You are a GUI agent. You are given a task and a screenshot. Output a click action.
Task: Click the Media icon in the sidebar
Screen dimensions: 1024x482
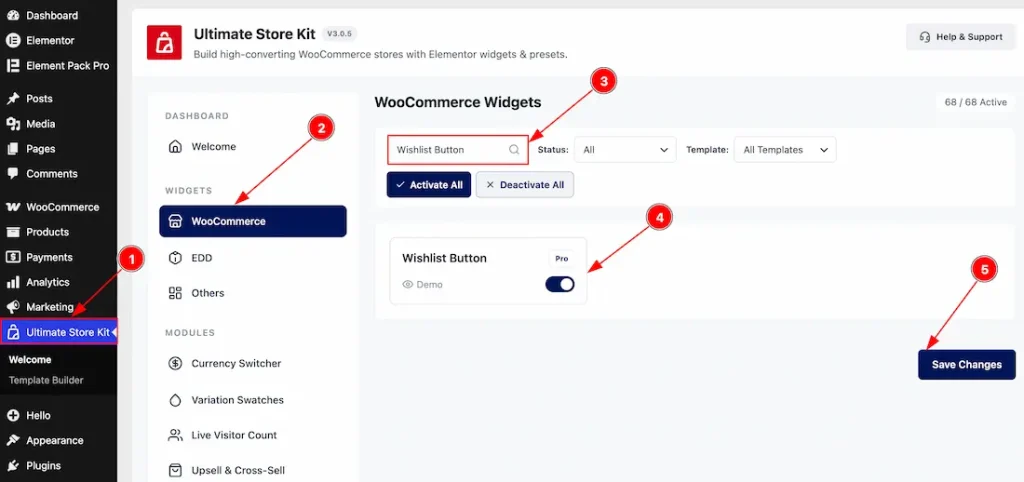click(x=12, y=124)
